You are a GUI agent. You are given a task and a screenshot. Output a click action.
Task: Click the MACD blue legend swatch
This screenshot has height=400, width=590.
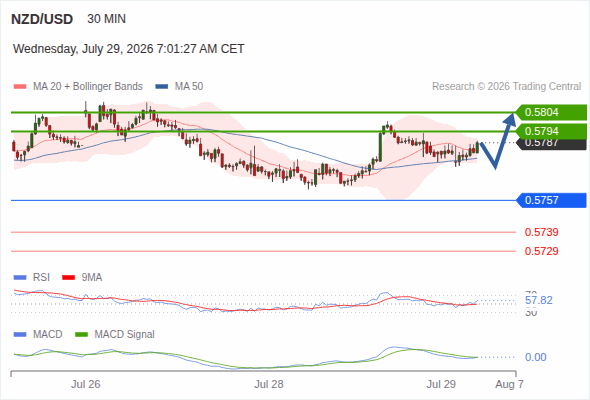coord(20,335)
